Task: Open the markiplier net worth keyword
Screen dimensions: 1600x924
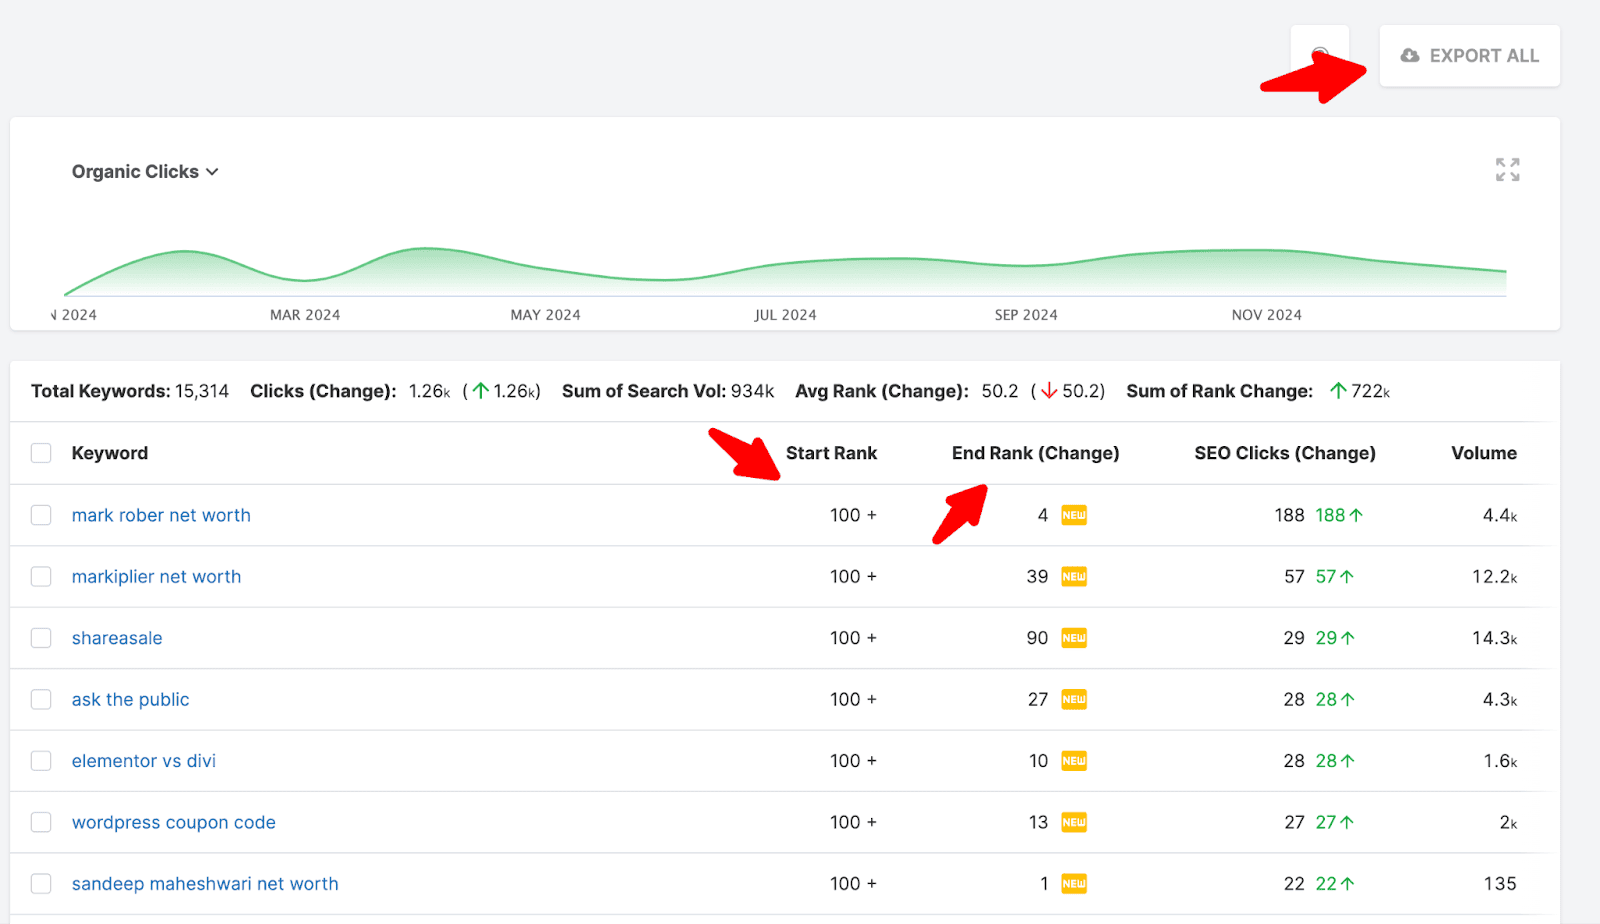Action: [x=156, y=577]
